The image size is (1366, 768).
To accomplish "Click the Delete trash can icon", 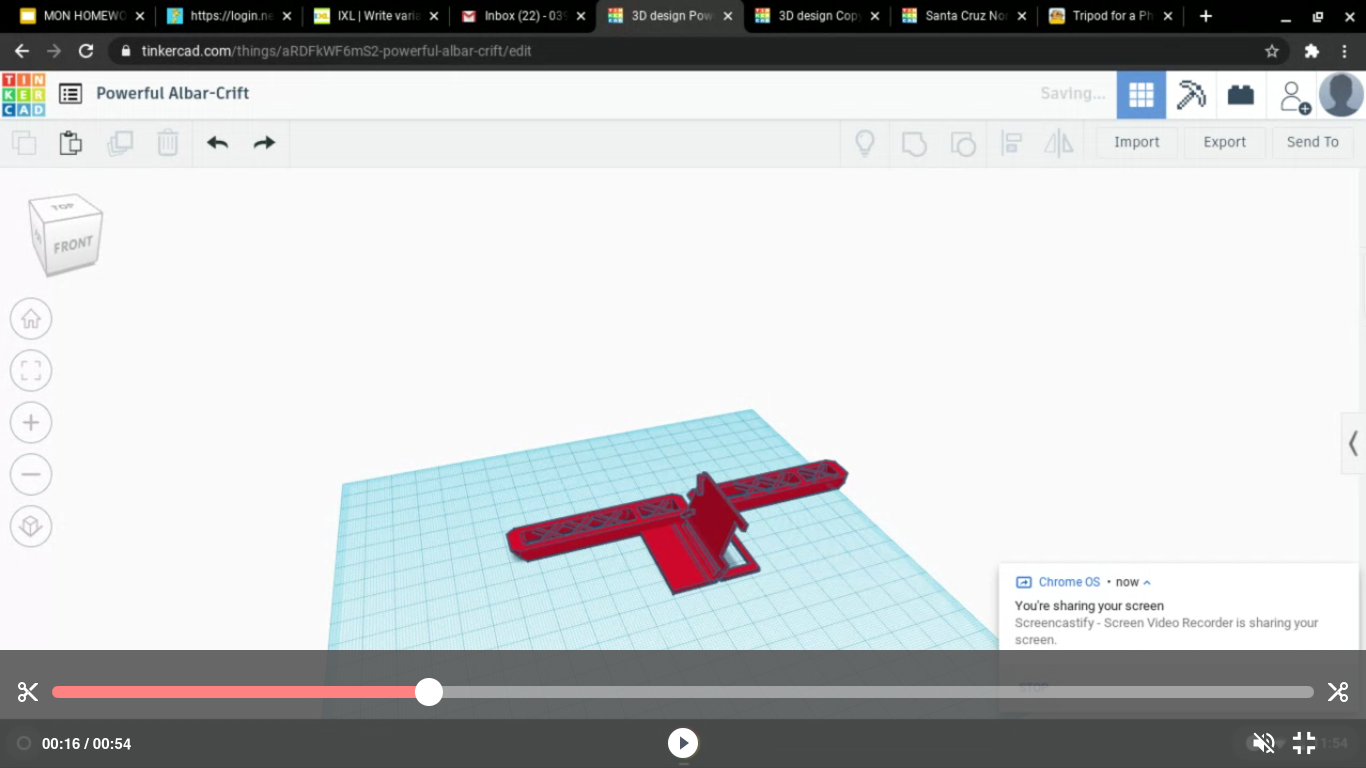I will click(167, 143).
